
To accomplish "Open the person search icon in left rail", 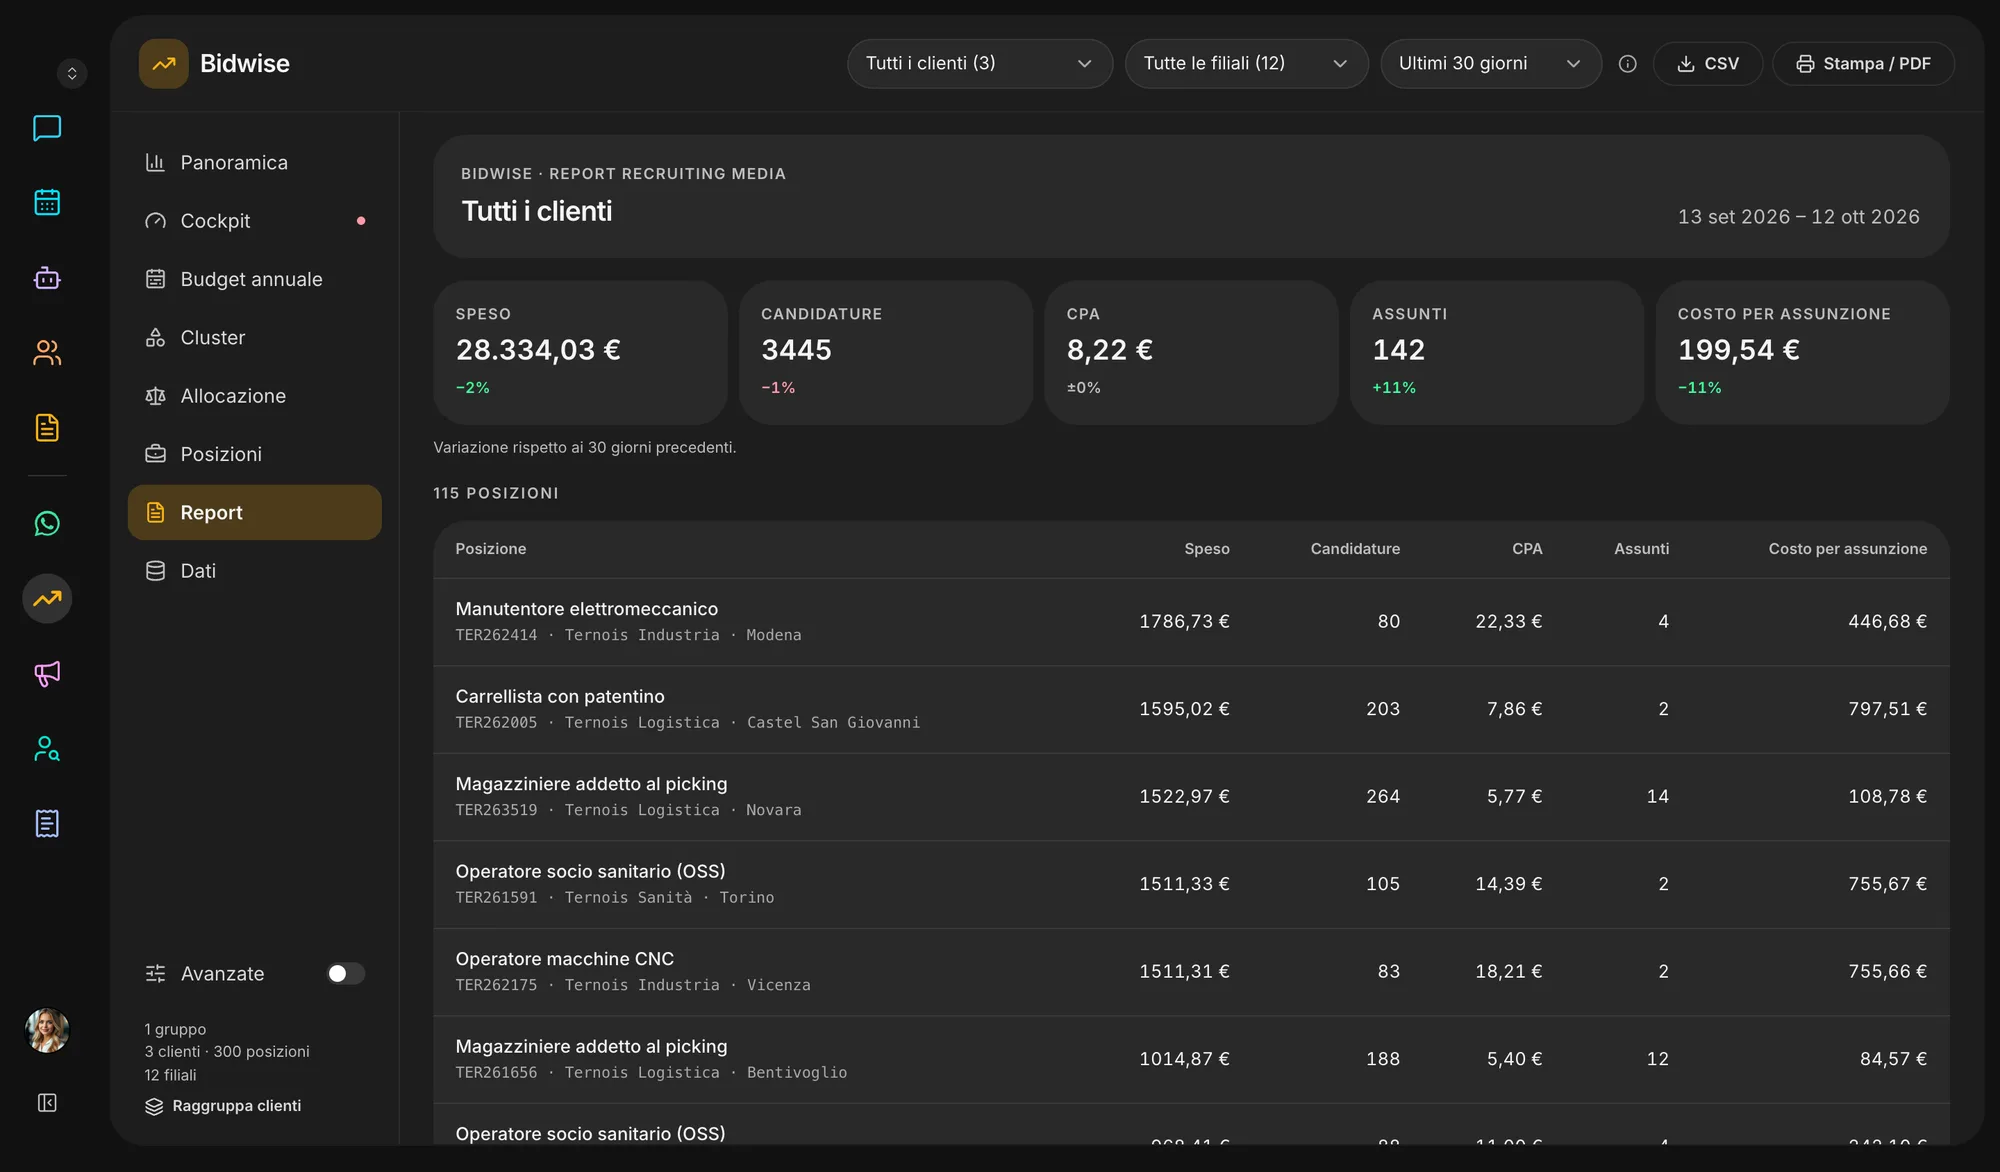I will [47, 749].
